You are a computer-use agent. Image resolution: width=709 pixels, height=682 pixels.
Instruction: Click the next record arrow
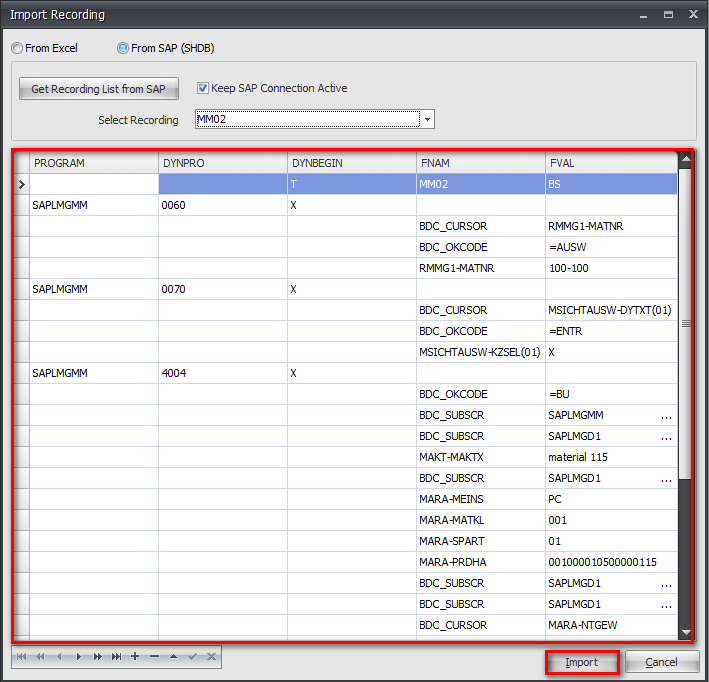click(79, 657)
